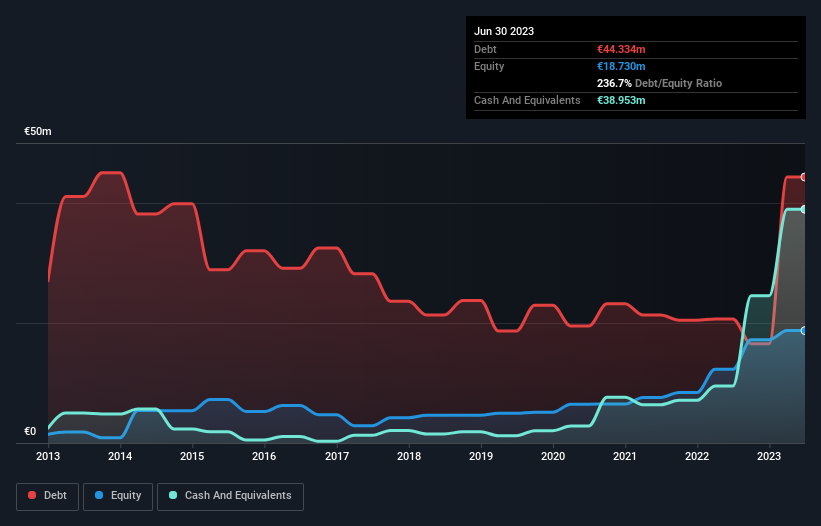Click the teal dot in Cash legend
Screen dimensions: 821x526
point(173,495)
